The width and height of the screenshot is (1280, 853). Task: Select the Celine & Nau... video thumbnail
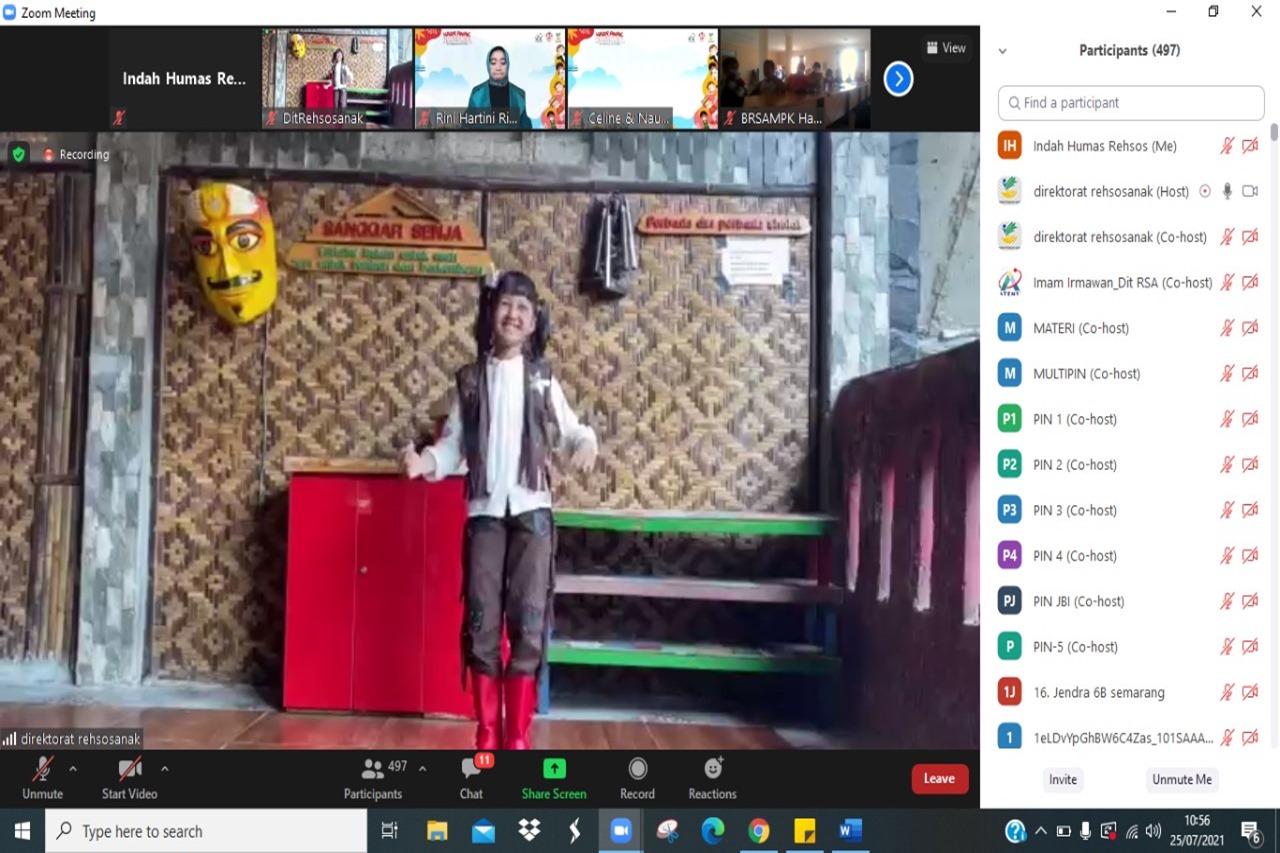pos(643,78)
